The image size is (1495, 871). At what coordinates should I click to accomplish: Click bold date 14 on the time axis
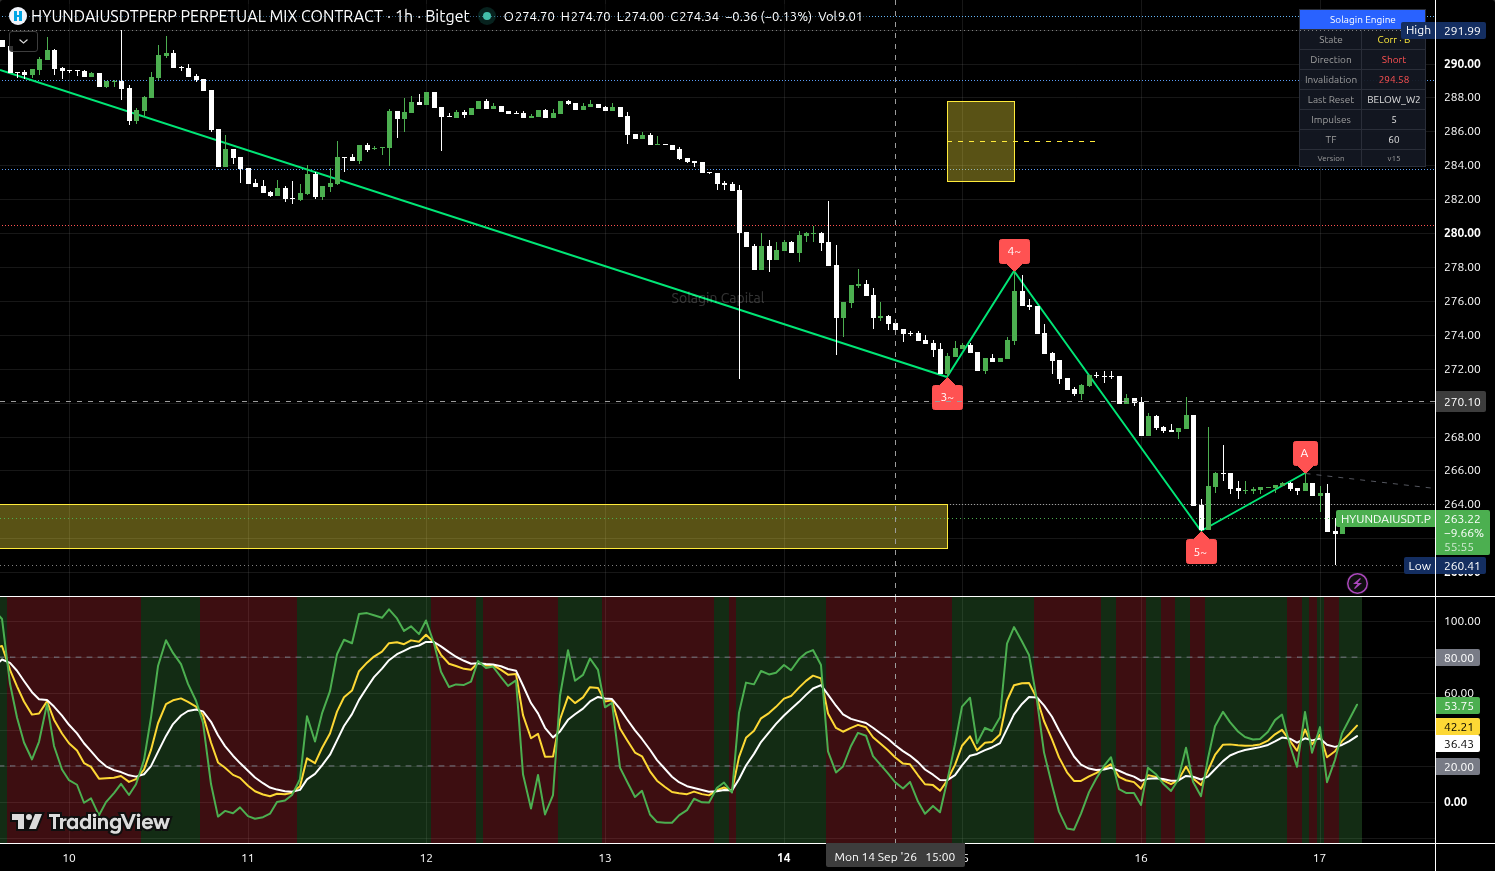[x=784, y=858]
